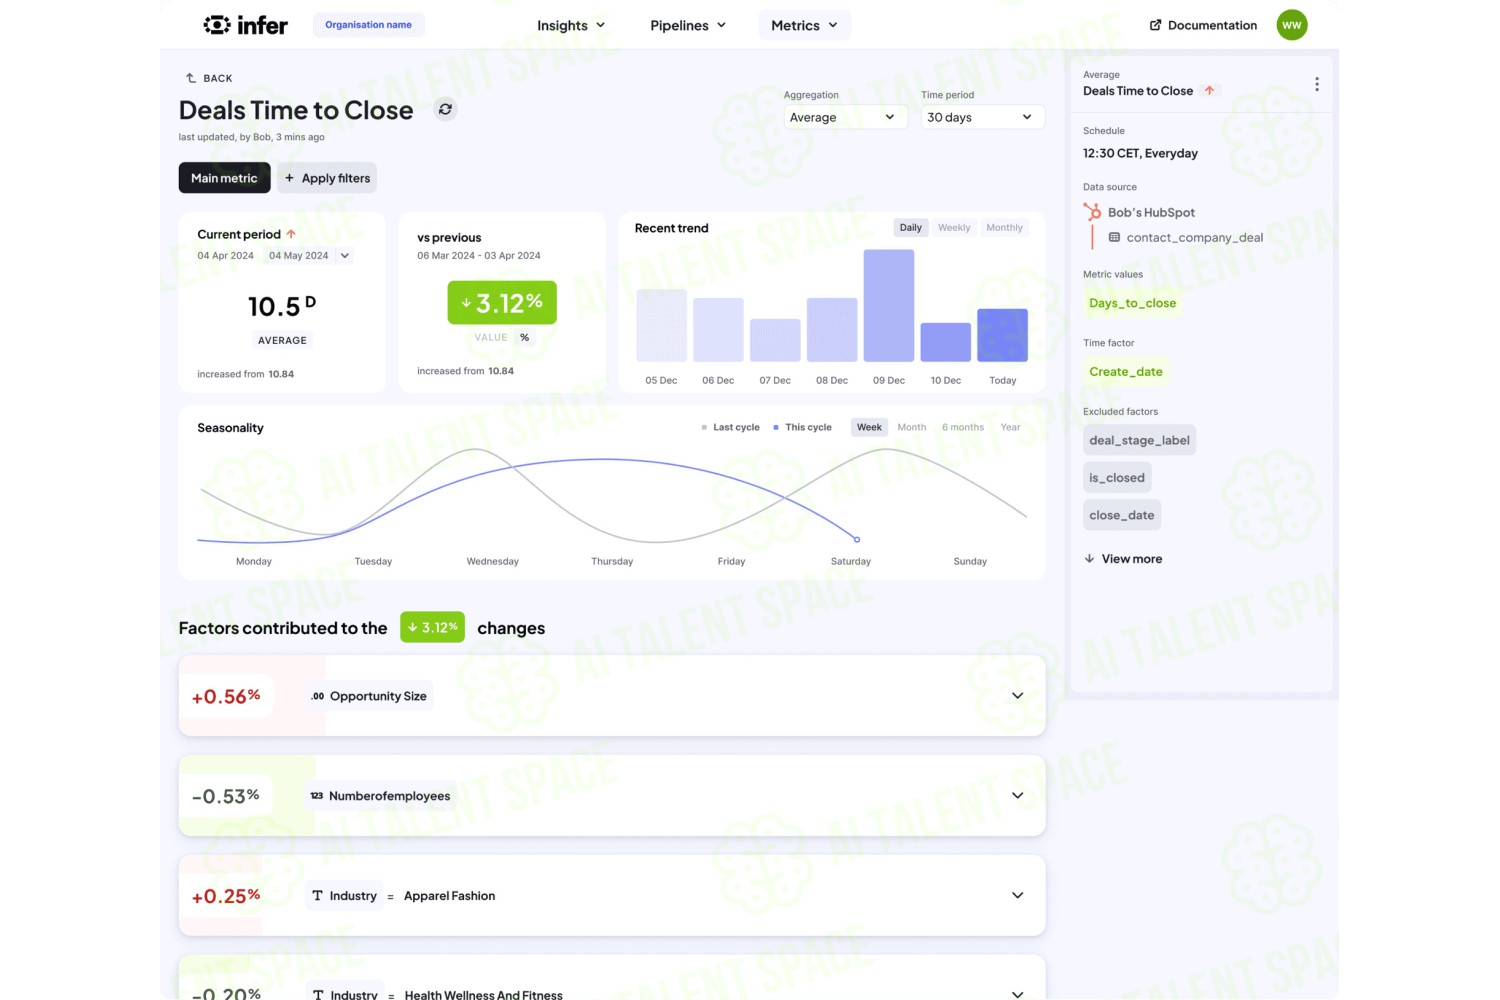The width and height of the screenshot is (1500, 1000).
Task: Expand View more excluded factors
Action: pyautogui.click(x=1123, y=559)
